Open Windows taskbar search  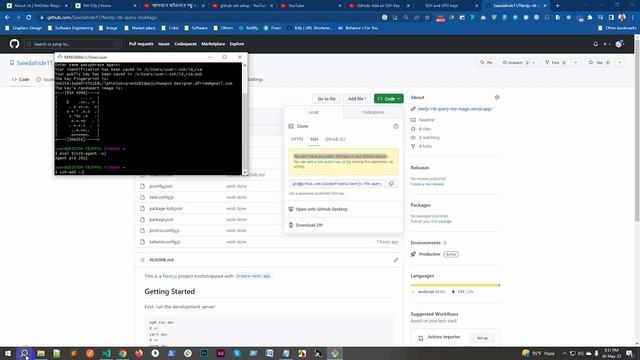tap(24, 353)
